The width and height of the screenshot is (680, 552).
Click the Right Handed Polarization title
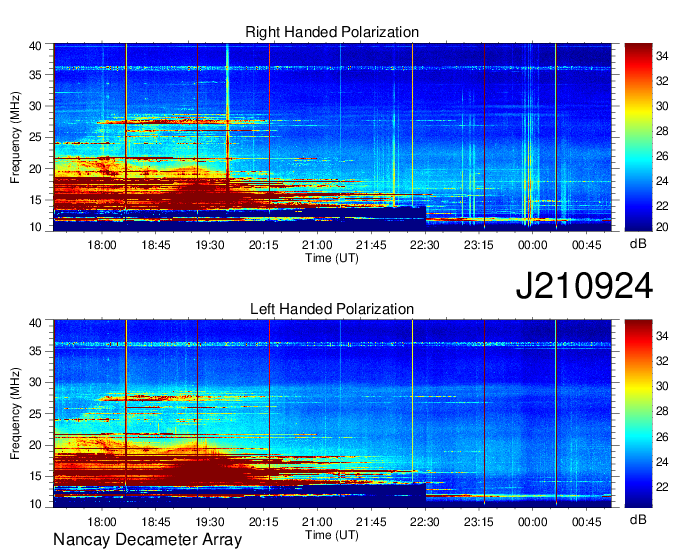click(332, 32)
